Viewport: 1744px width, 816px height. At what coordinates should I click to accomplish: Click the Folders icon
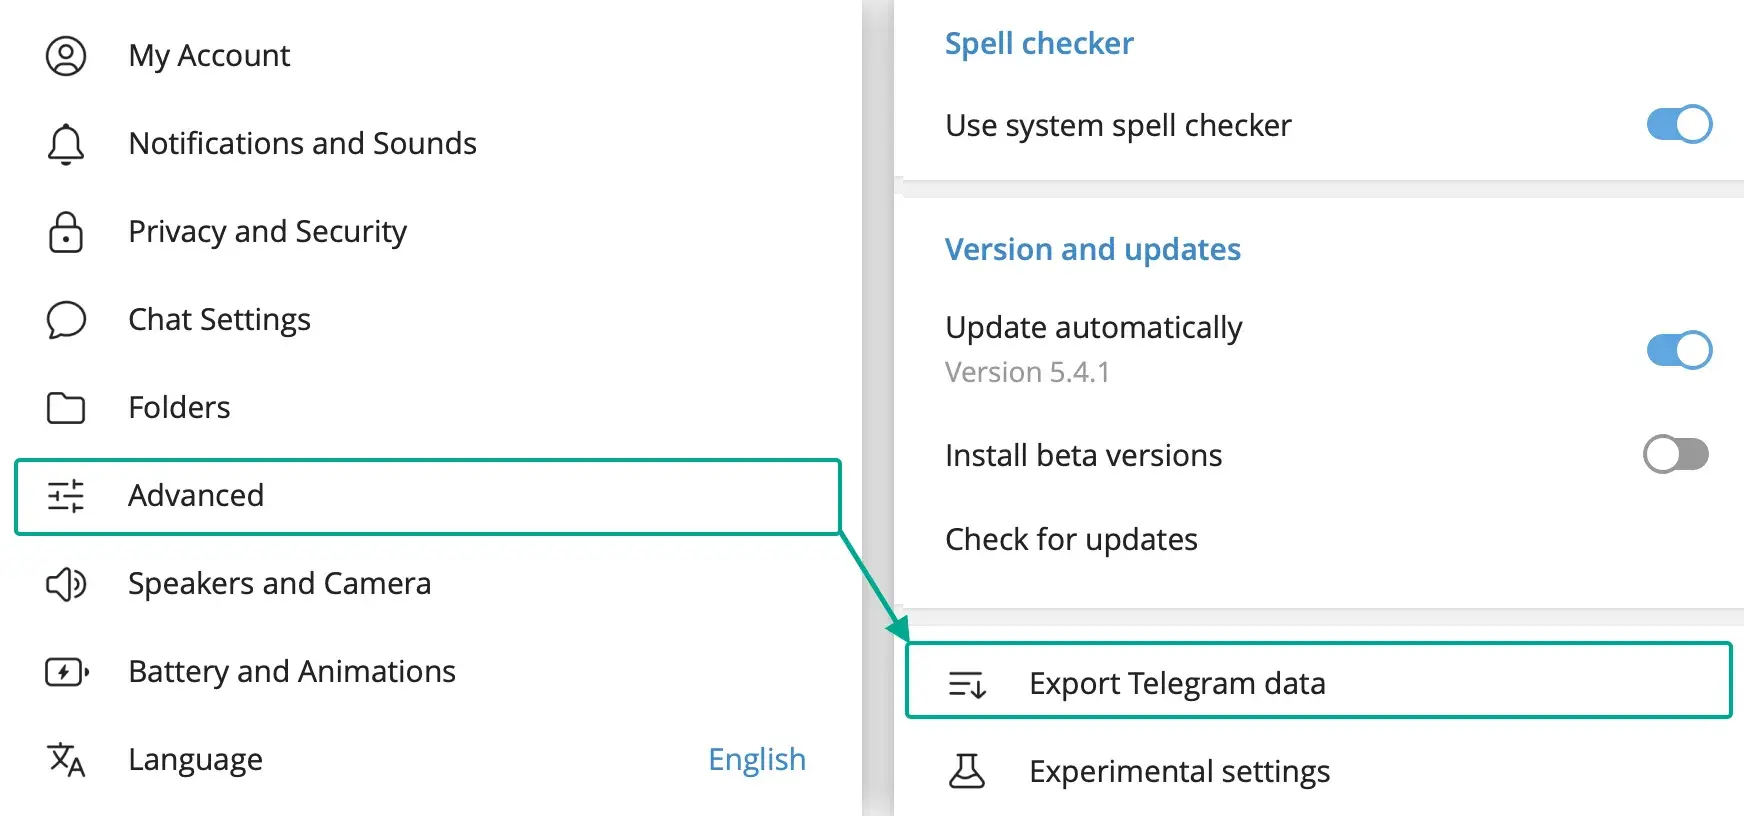point(66,408)
